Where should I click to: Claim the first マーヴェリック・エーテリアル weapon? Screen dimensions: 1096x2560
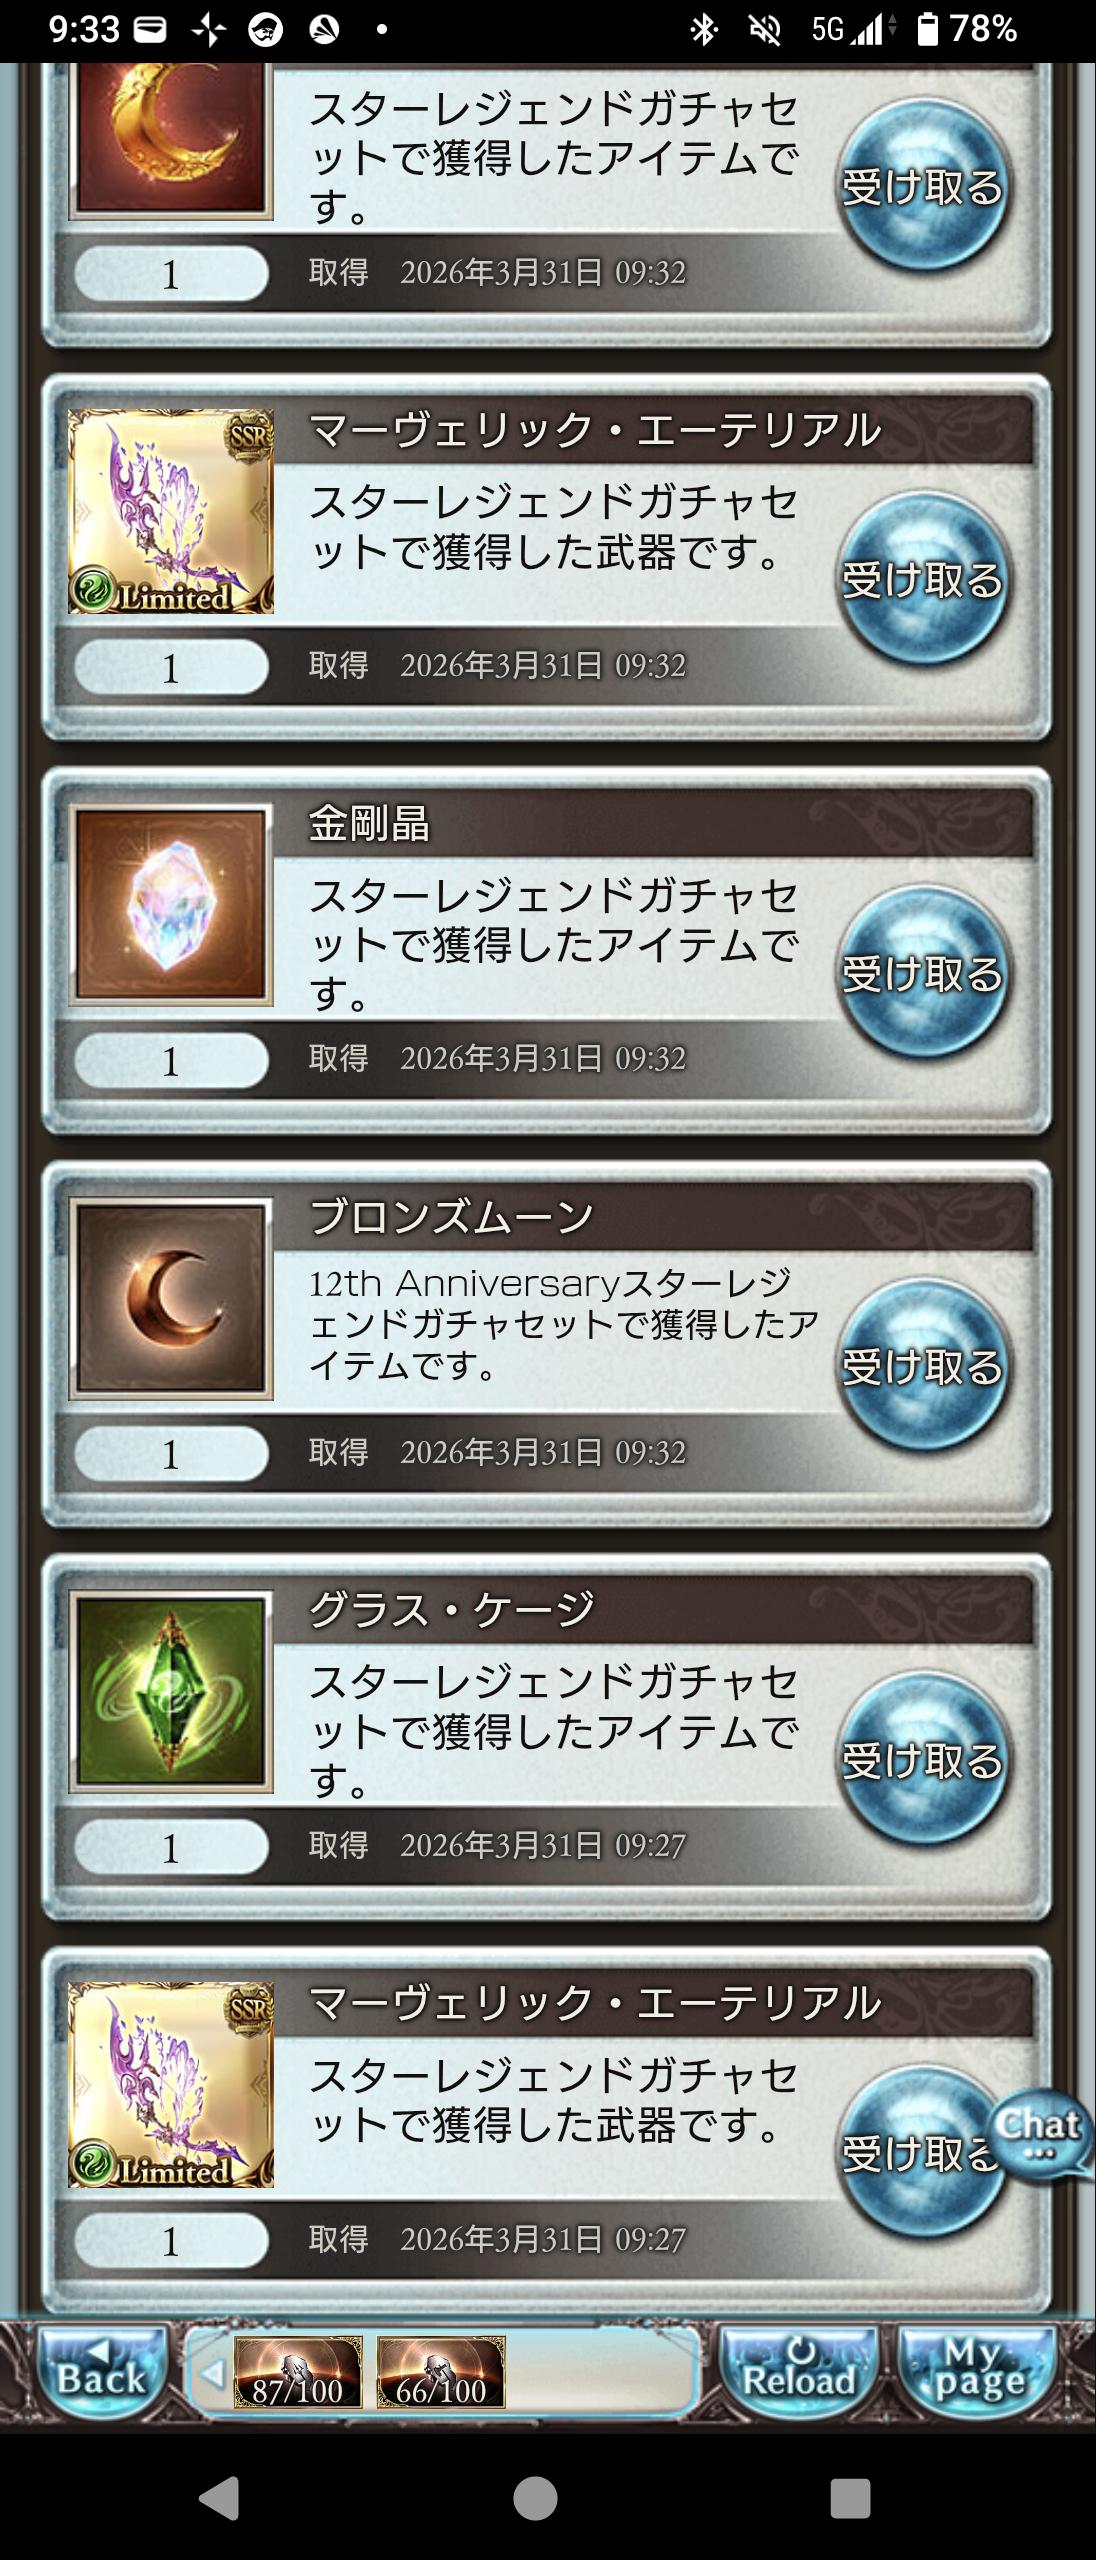click(x=922, y=579)
